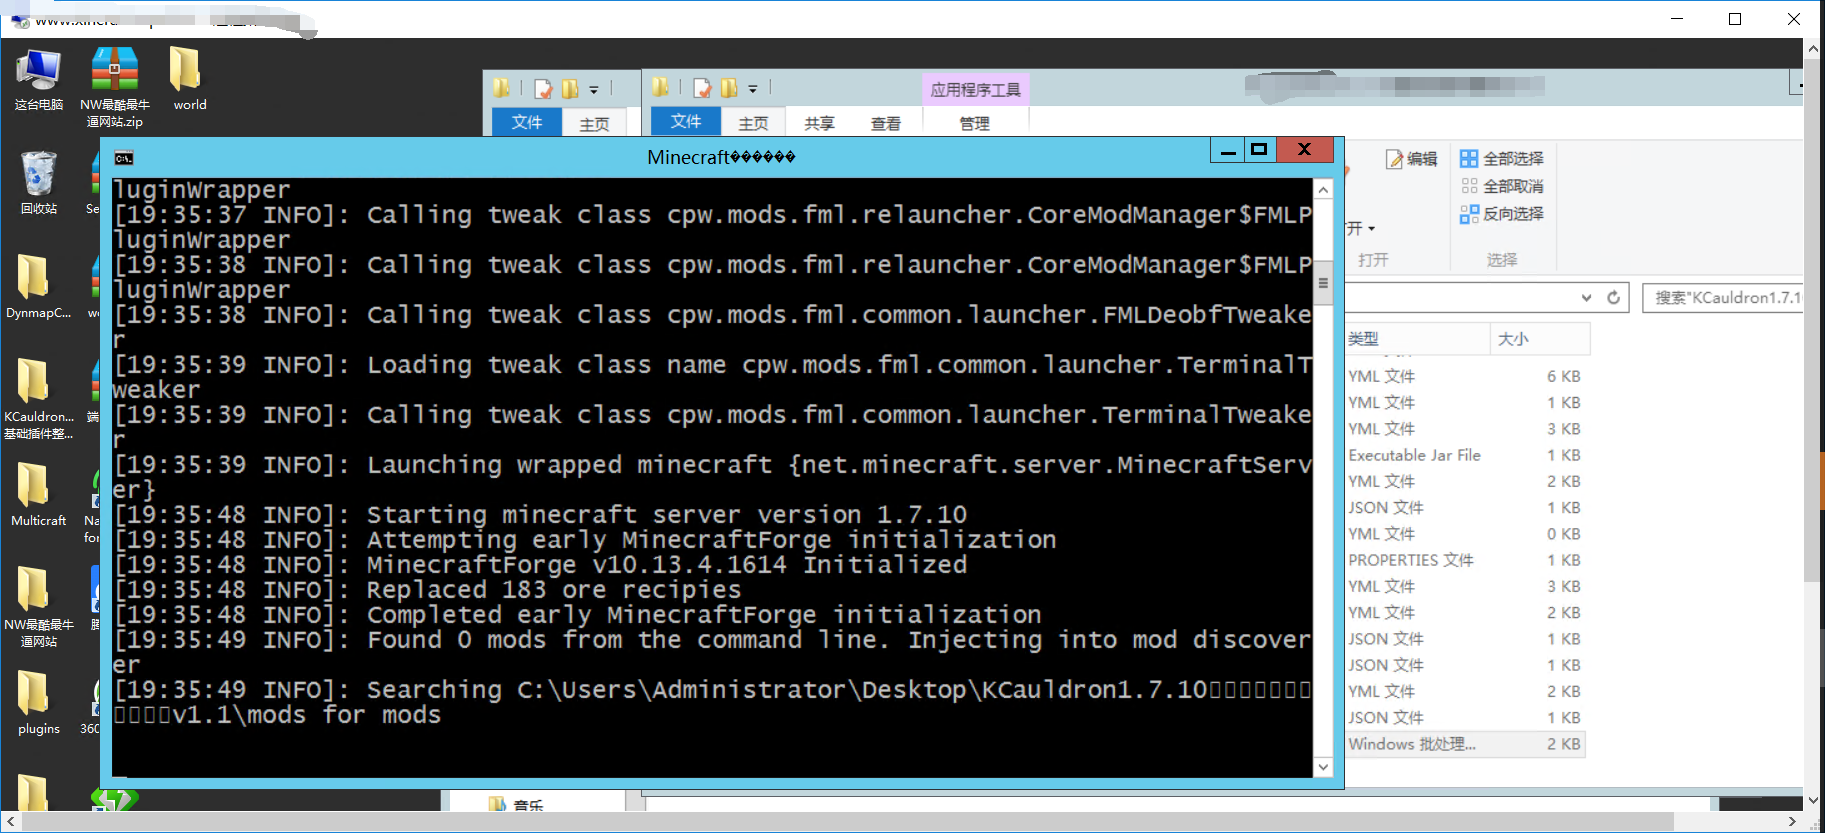1825x833 pixels.
Task: Open the 这台电脑 desktop icon
Action: tap(39, 78)
